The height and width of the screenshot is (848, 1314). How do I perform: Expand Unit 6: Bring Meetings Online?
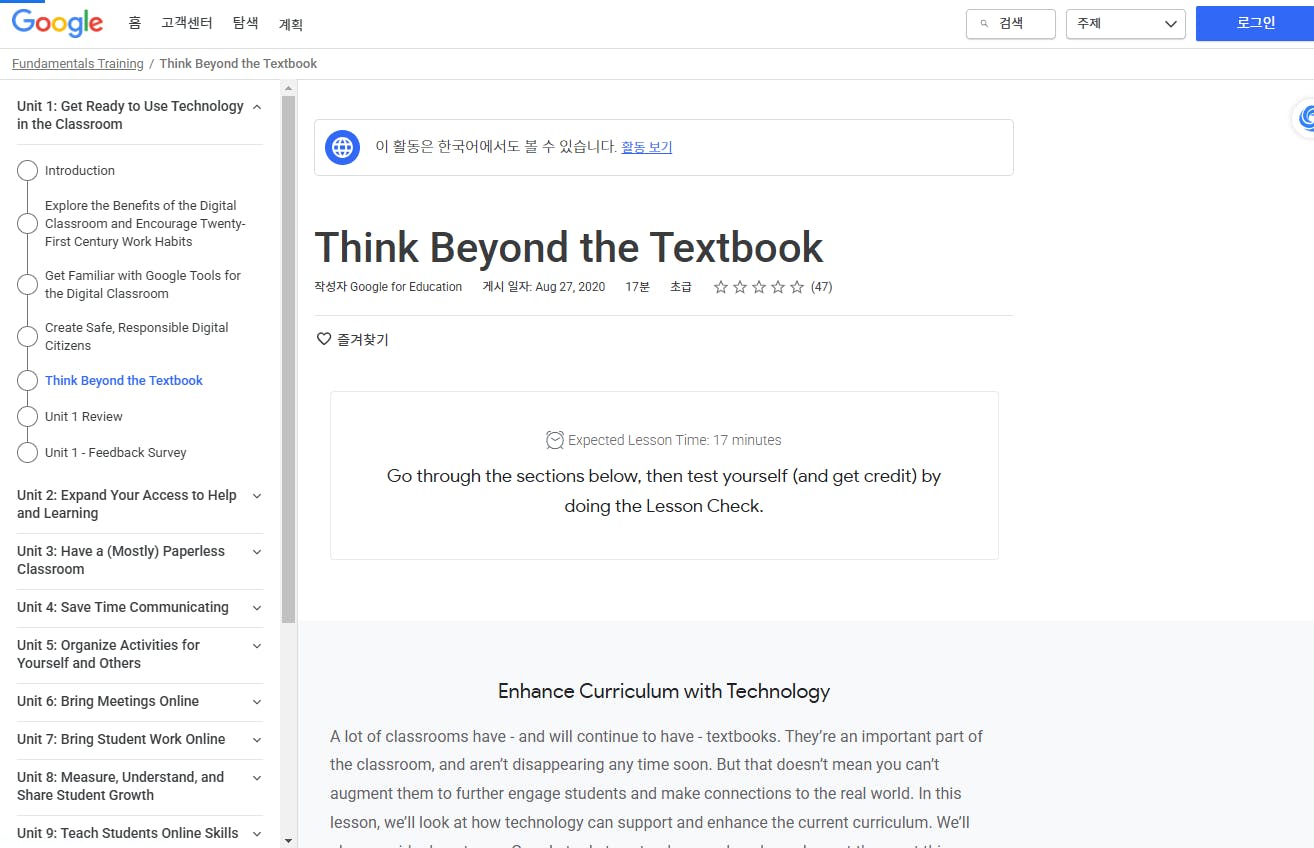click(257, 702)
